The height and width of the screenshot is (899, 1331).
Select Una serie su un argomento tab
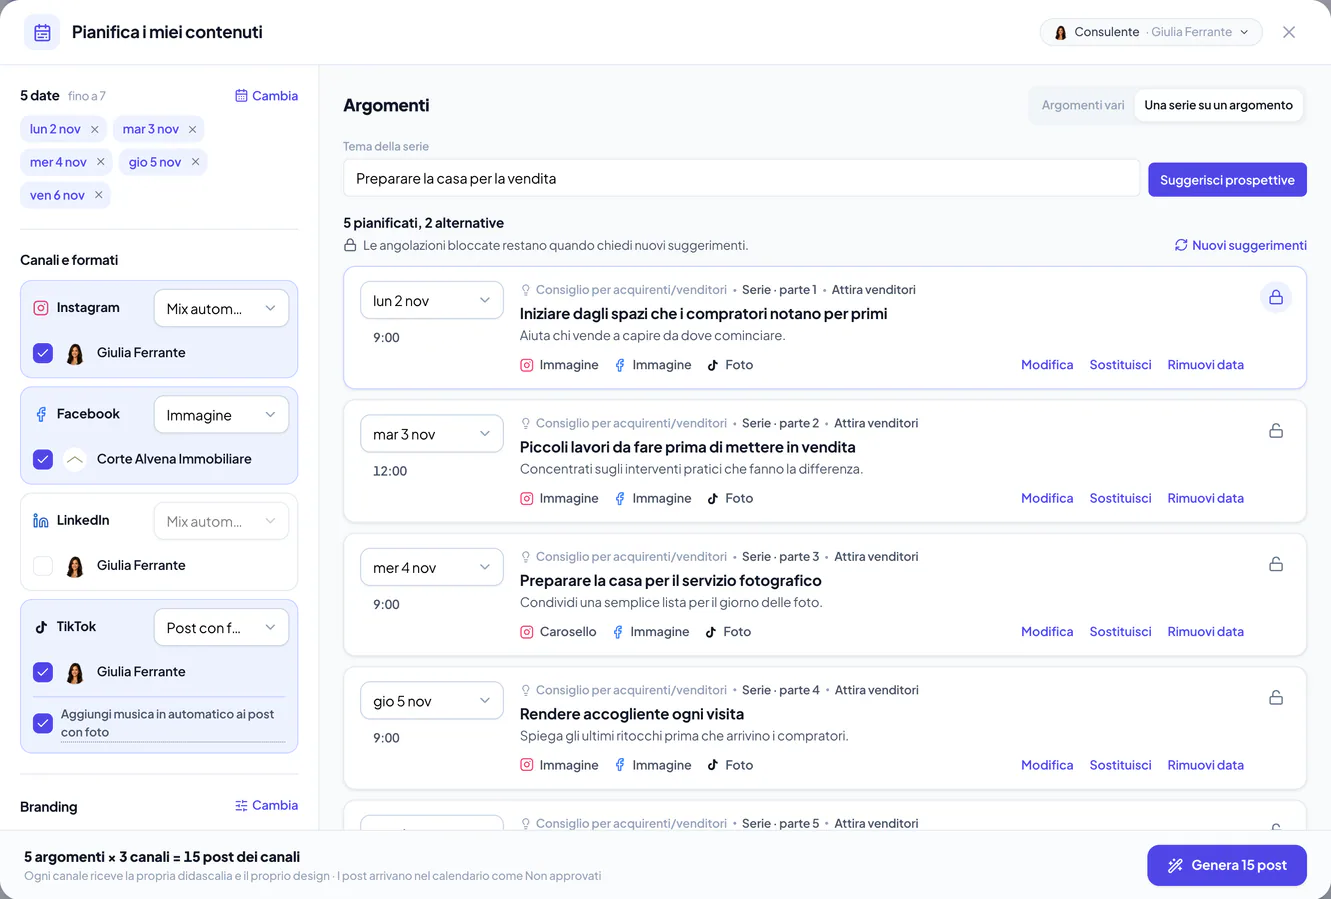click(x=1218, y=105)
